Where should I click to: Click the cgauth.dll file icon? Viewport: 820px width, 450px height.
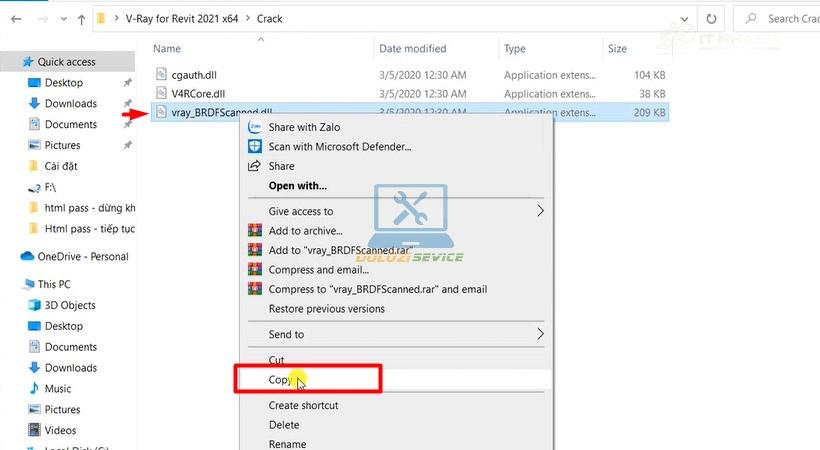click(161, 74)
